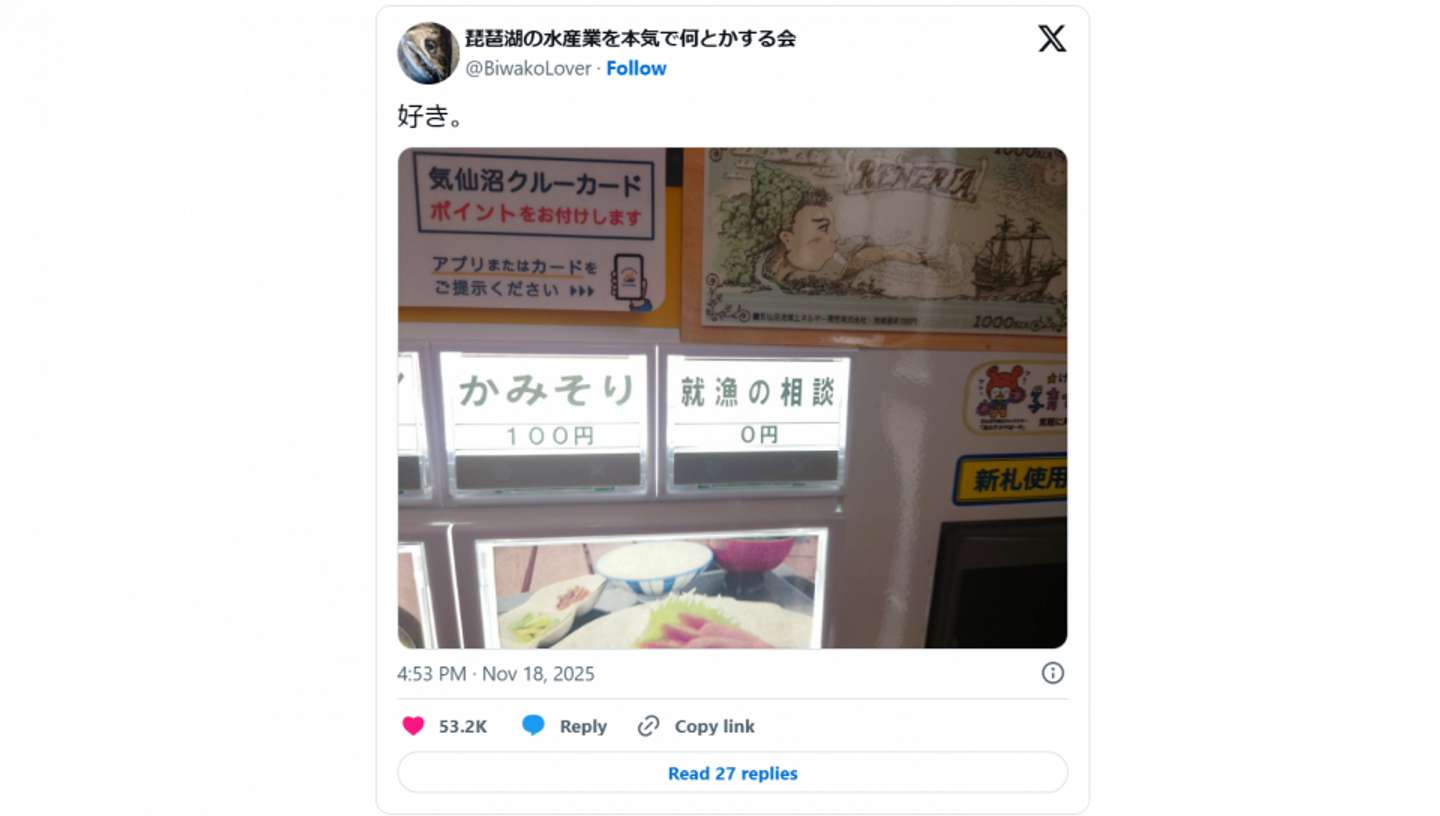Open the X logo link
The height and width of the screenshot is (816, 1440).
click(x=1051, y=39)
